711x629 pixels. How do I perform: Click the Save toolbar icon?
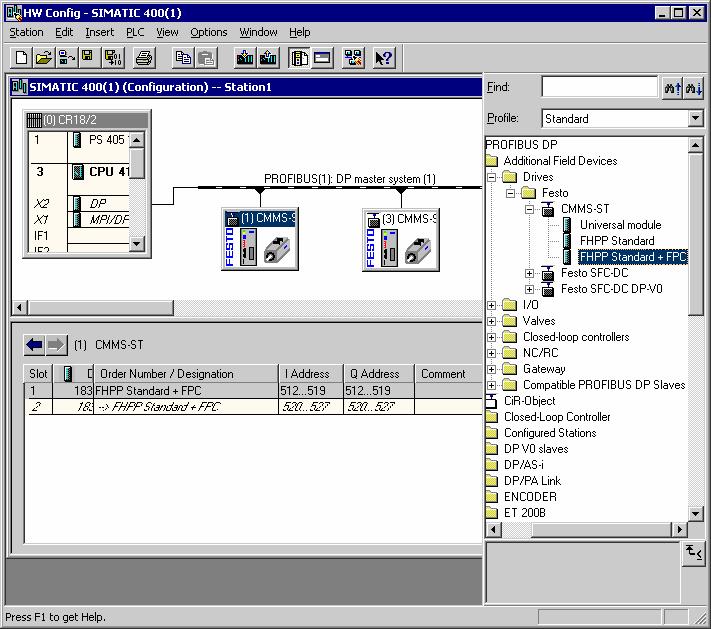[88, 58]
